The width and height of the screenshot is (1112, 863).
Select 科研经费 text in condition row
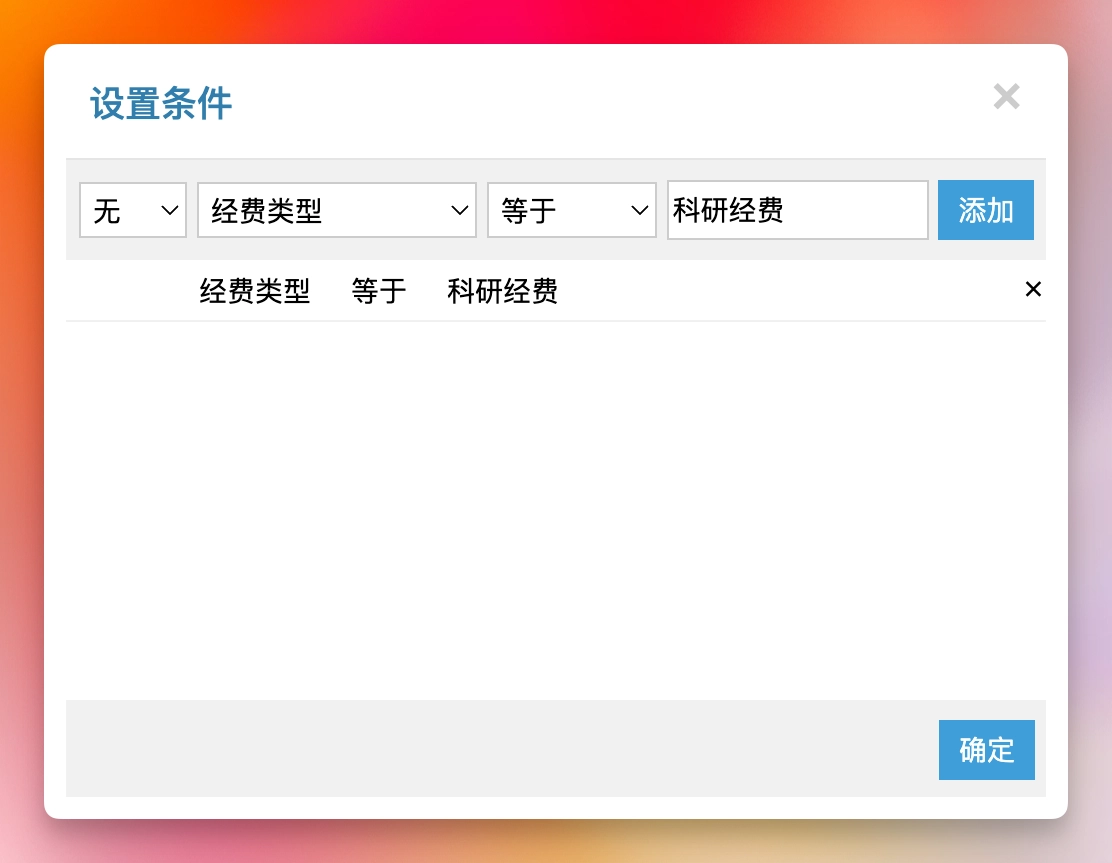coord(502,291)
